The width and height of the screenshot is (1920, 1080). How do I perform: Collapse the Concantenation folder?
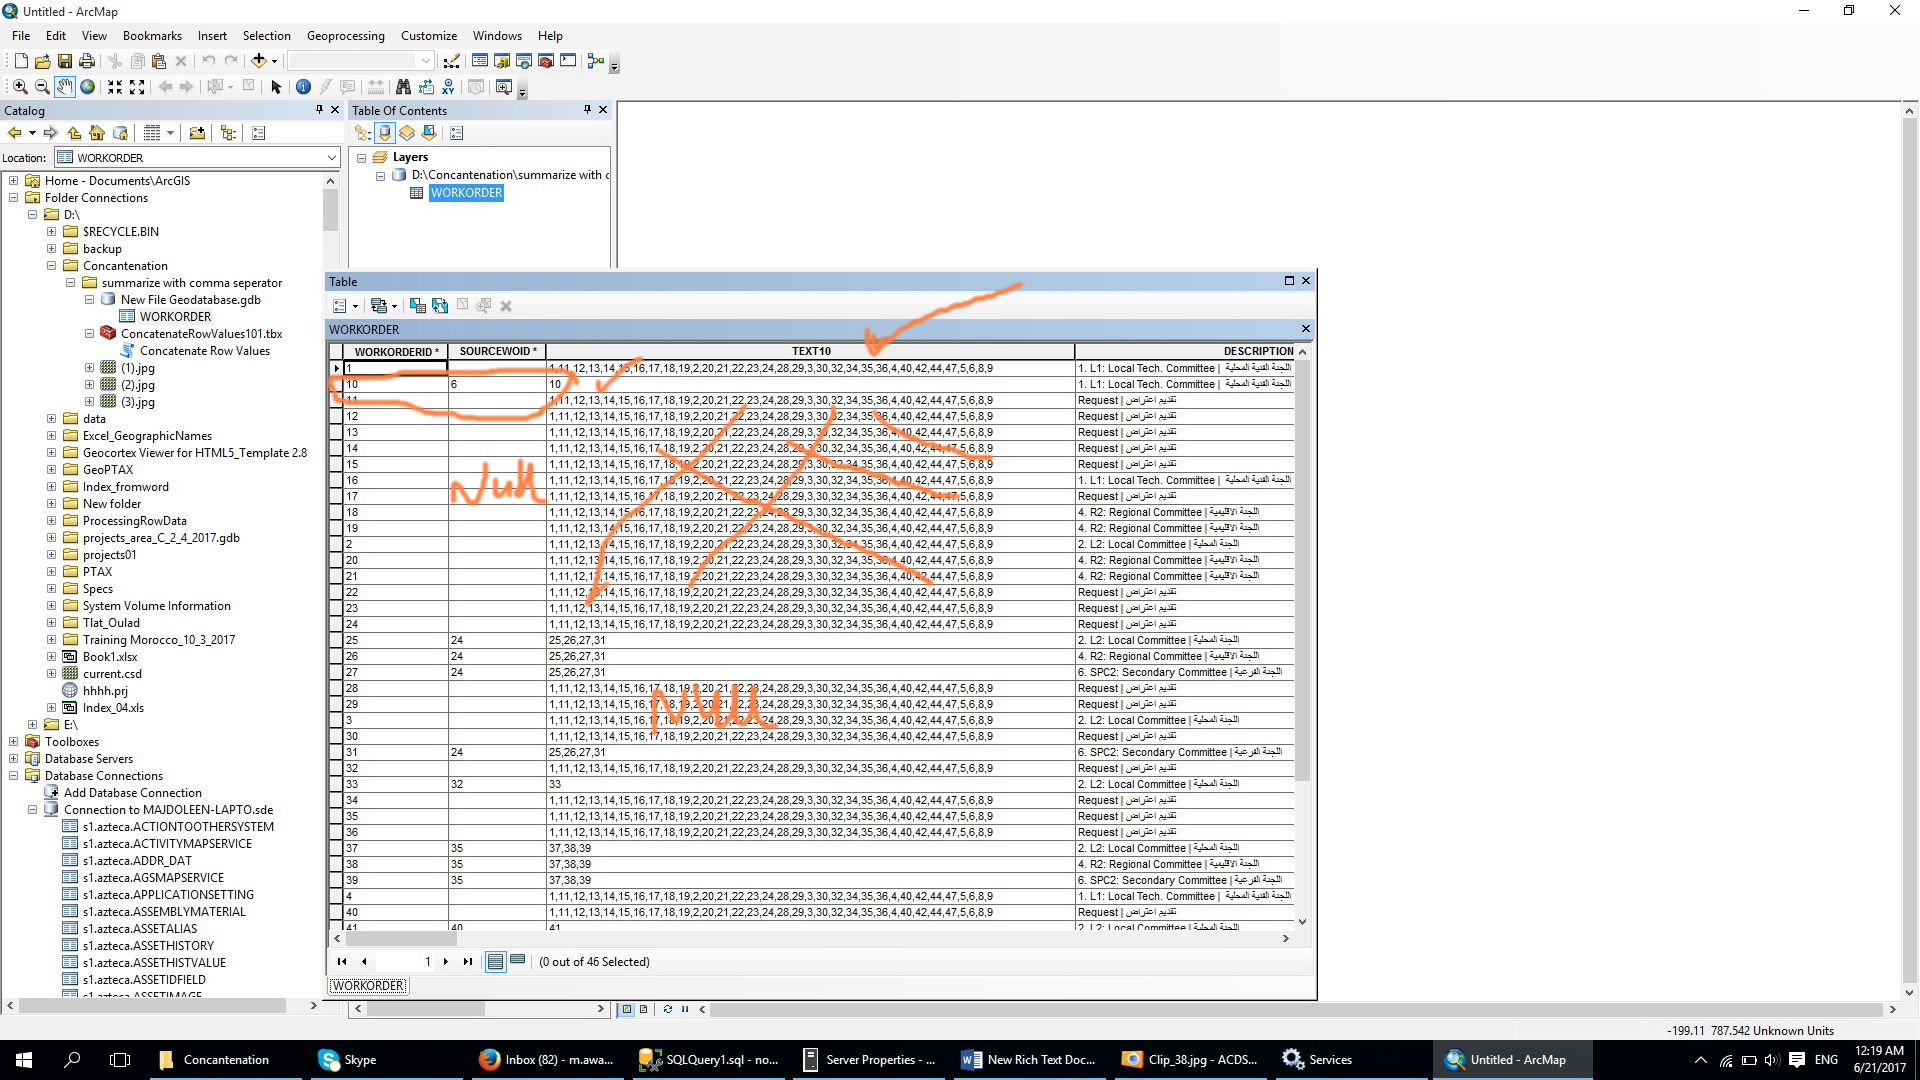click(51, 266)
